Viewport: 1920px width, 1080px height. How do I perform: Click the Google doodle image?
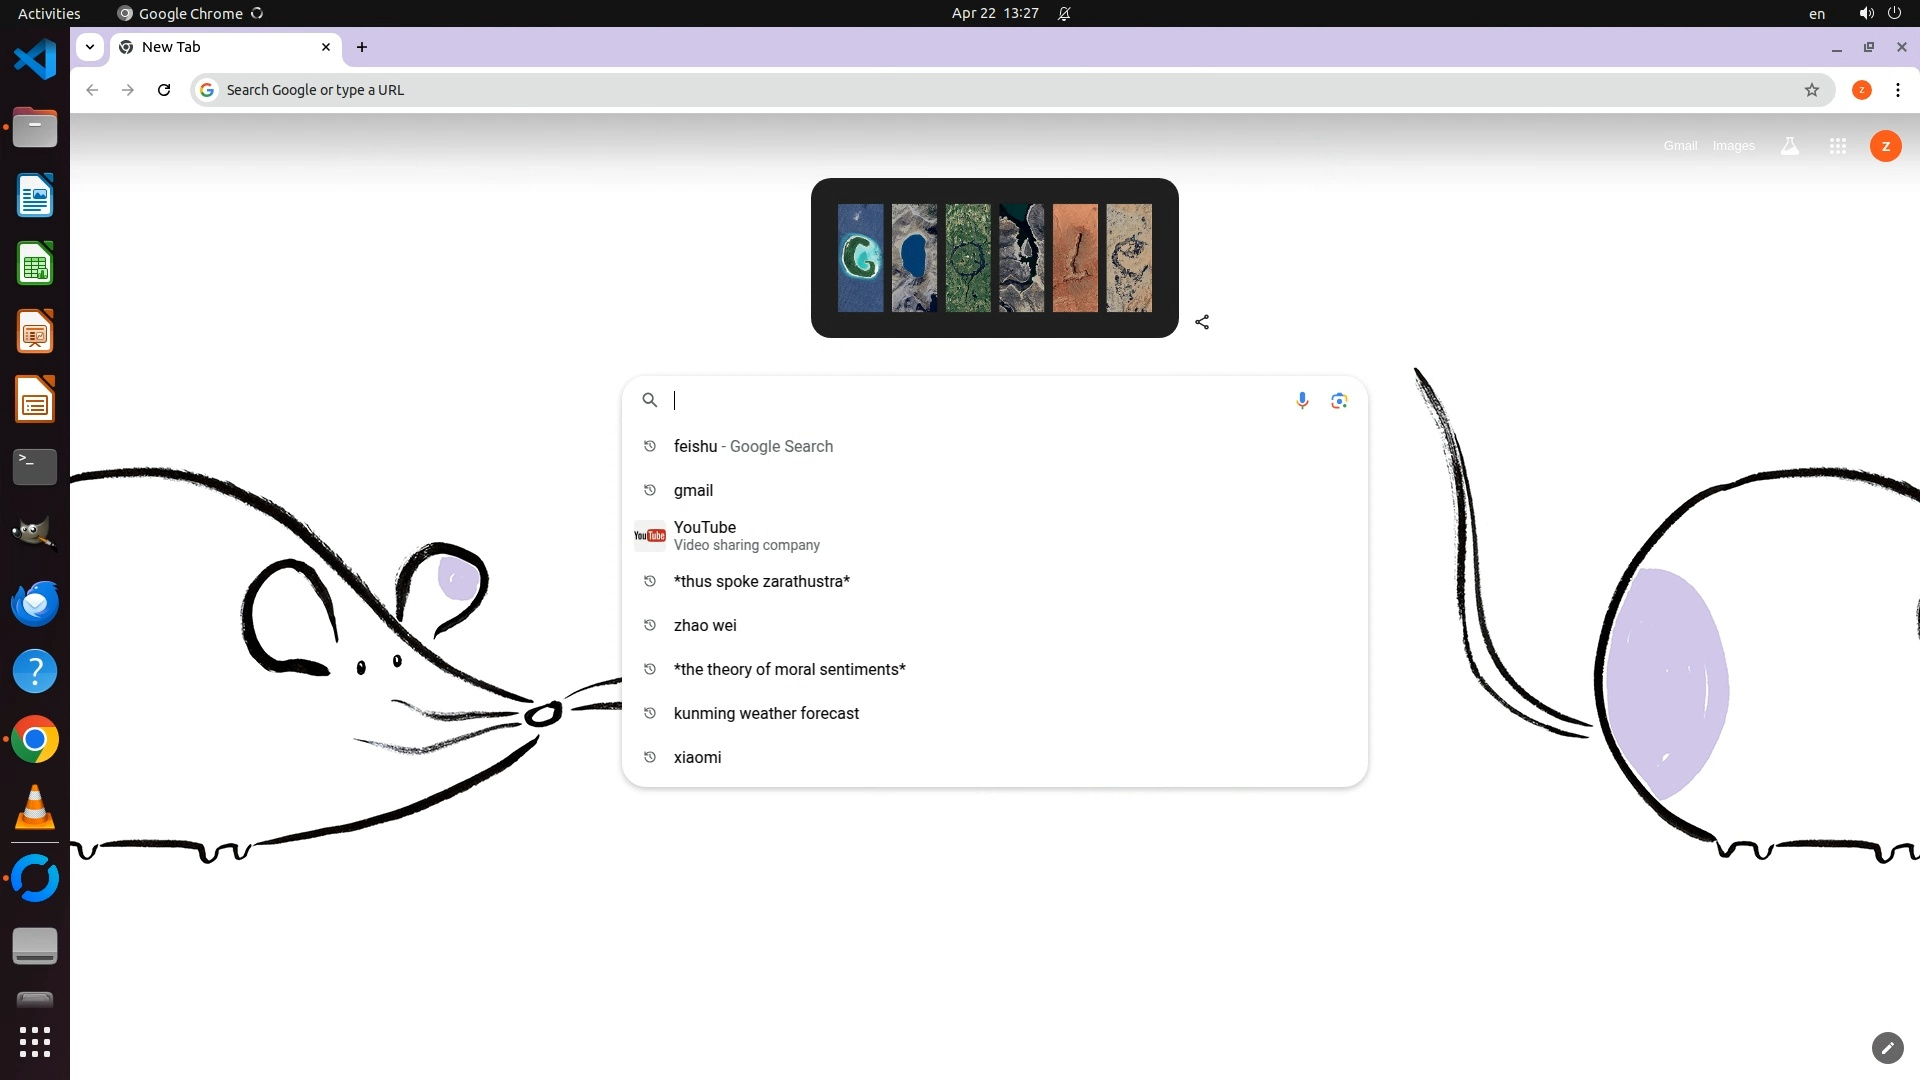point(994,258)
